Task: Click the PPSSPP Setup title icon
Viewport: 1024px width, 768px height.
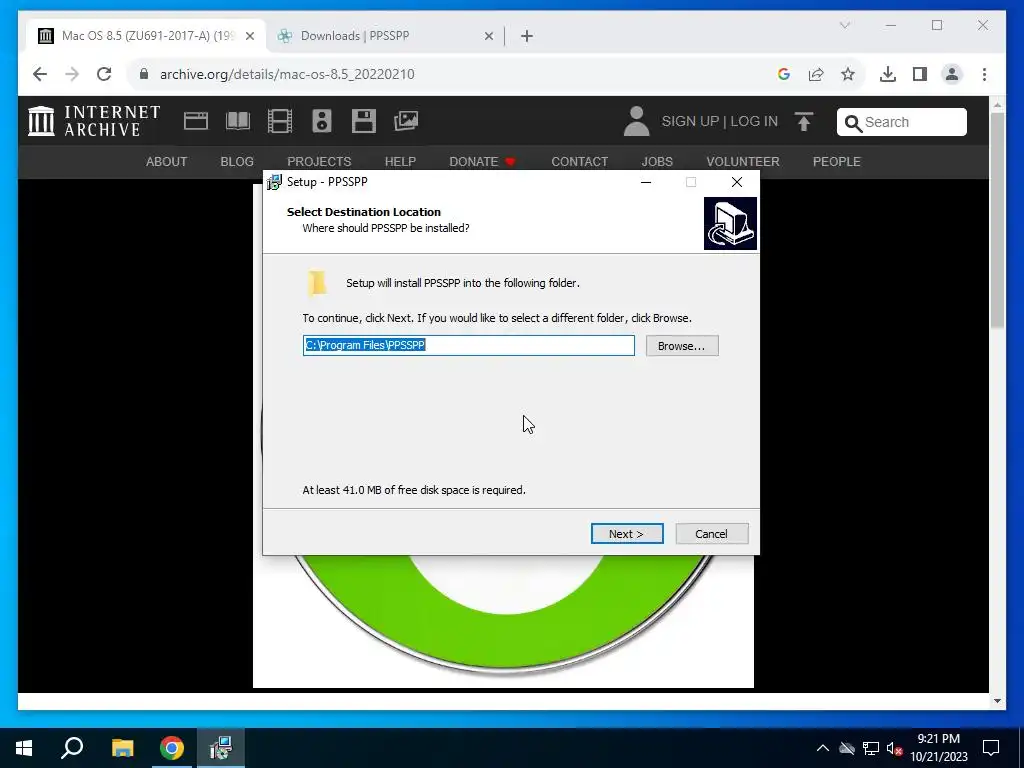Action: click(274, 182)
